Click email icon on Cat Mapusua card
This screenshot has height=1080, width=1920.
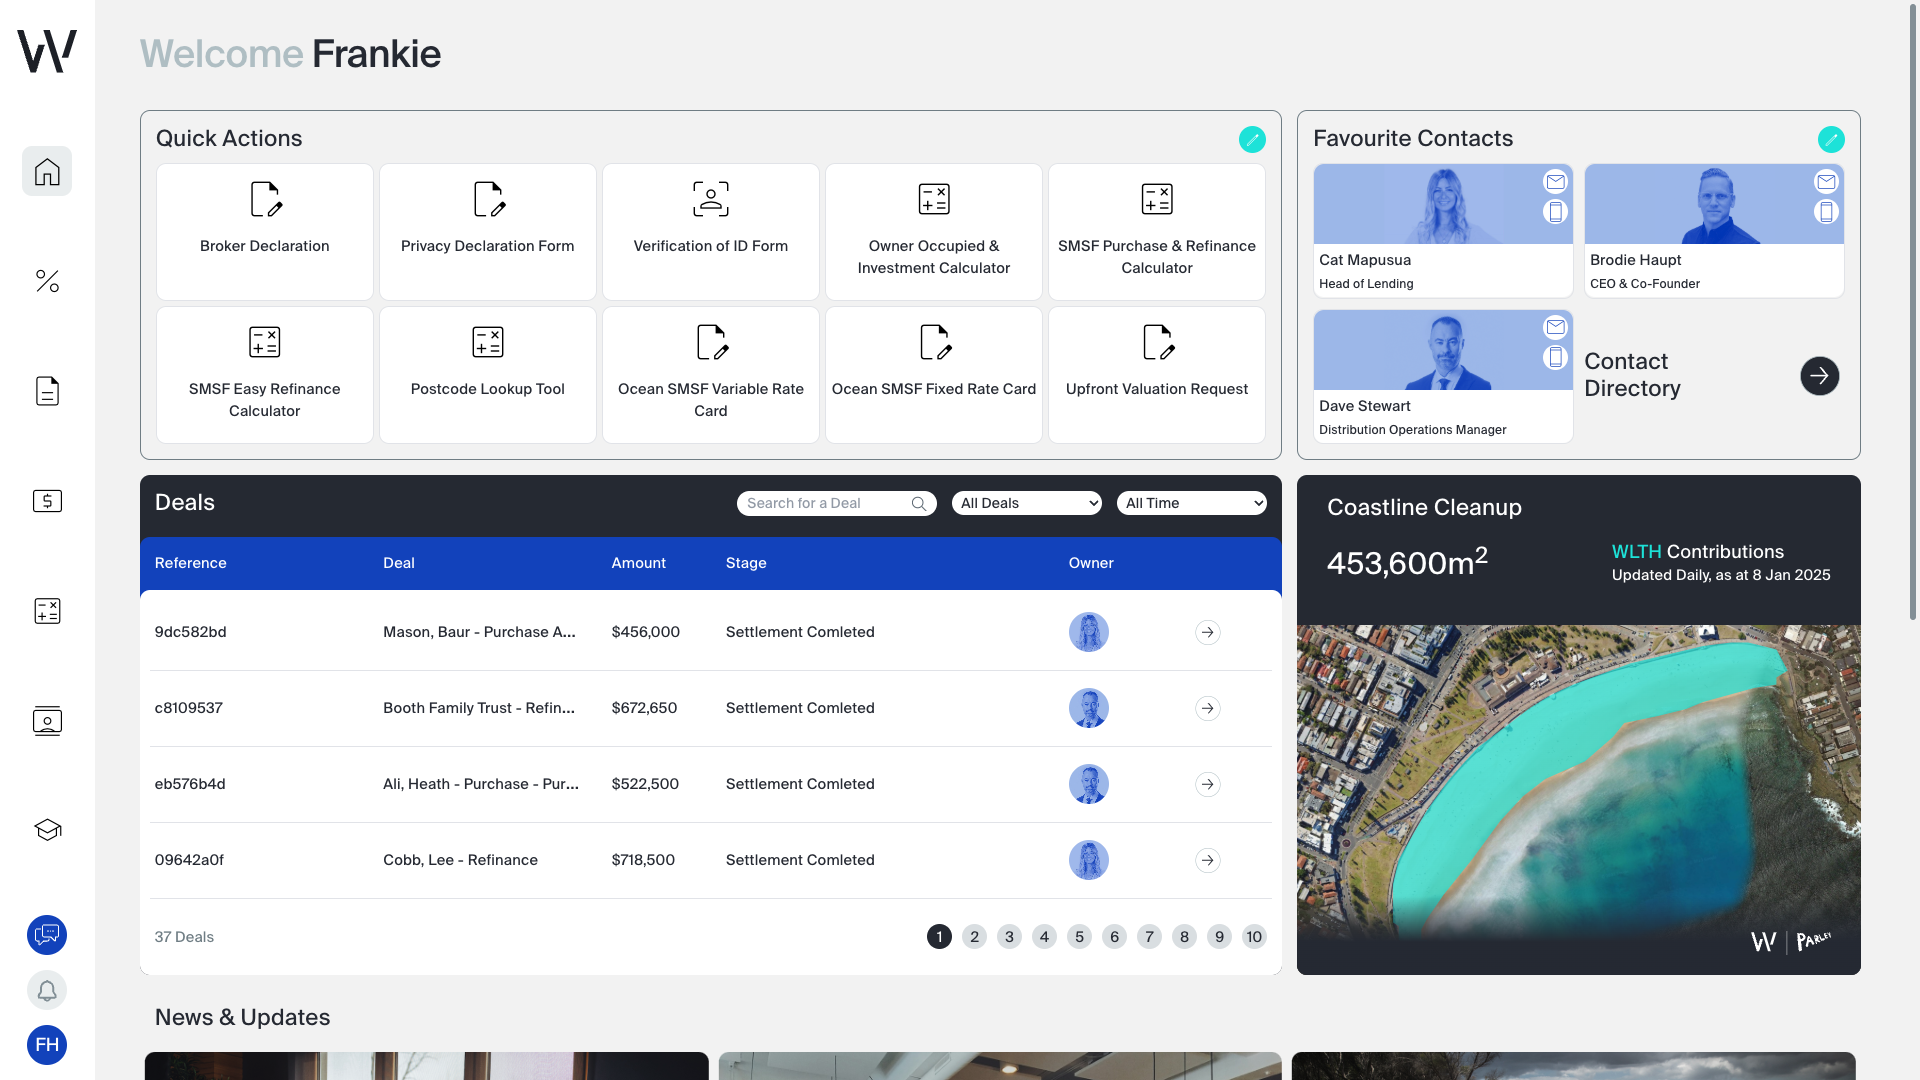click(1555, 182)
